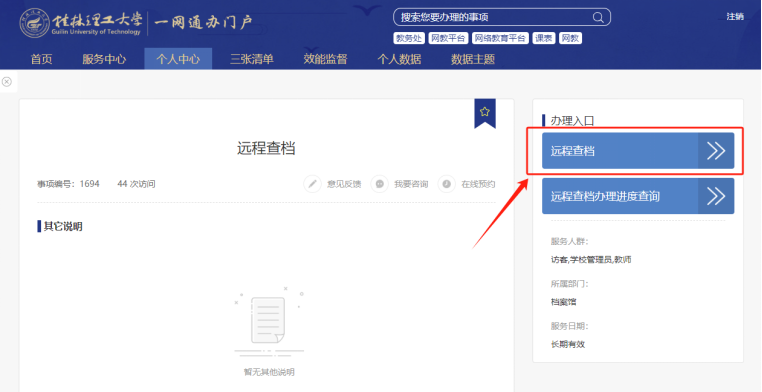The width and height of the screenshot is (762, 392).
Task: Select the 三张清单 navigation tab
Action: point(252,59)
